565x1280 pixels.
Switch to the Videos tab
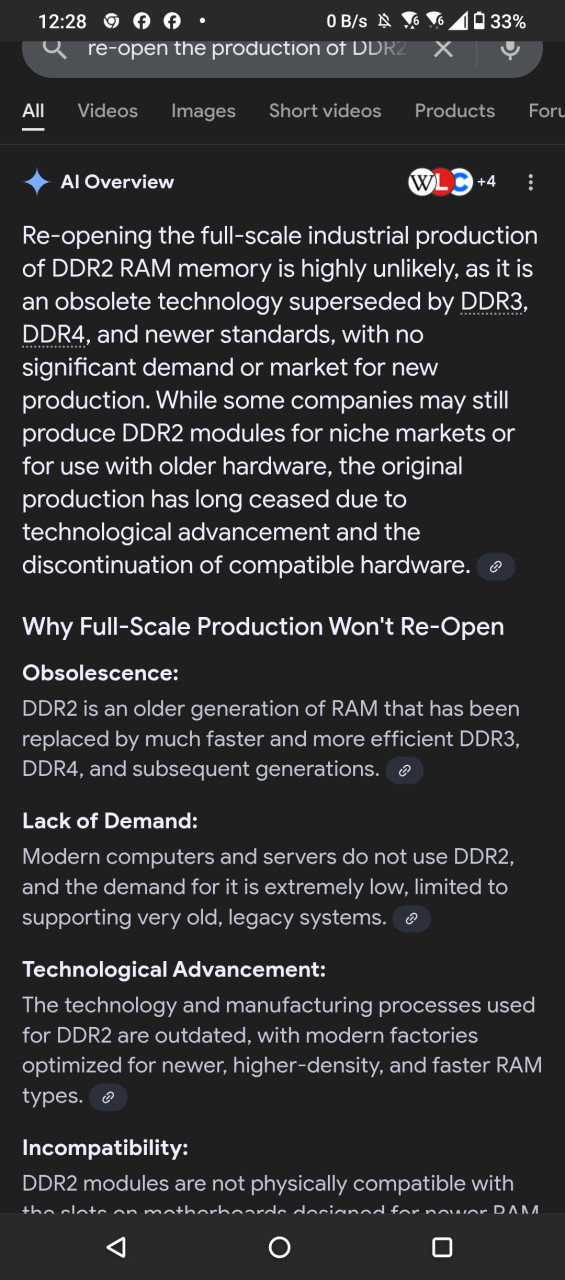[x=108, y=111]
